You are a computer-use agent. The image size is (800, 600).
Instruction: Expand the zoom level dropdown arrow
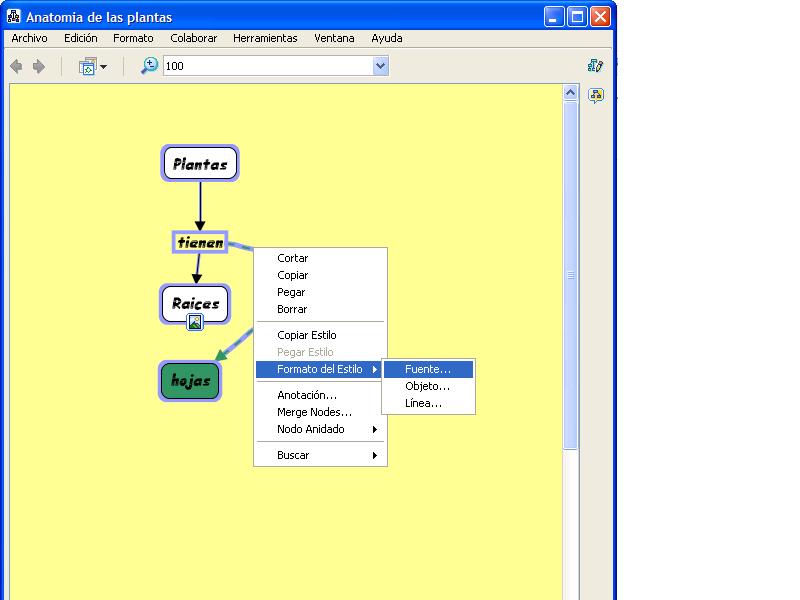[x=380, y=67]
